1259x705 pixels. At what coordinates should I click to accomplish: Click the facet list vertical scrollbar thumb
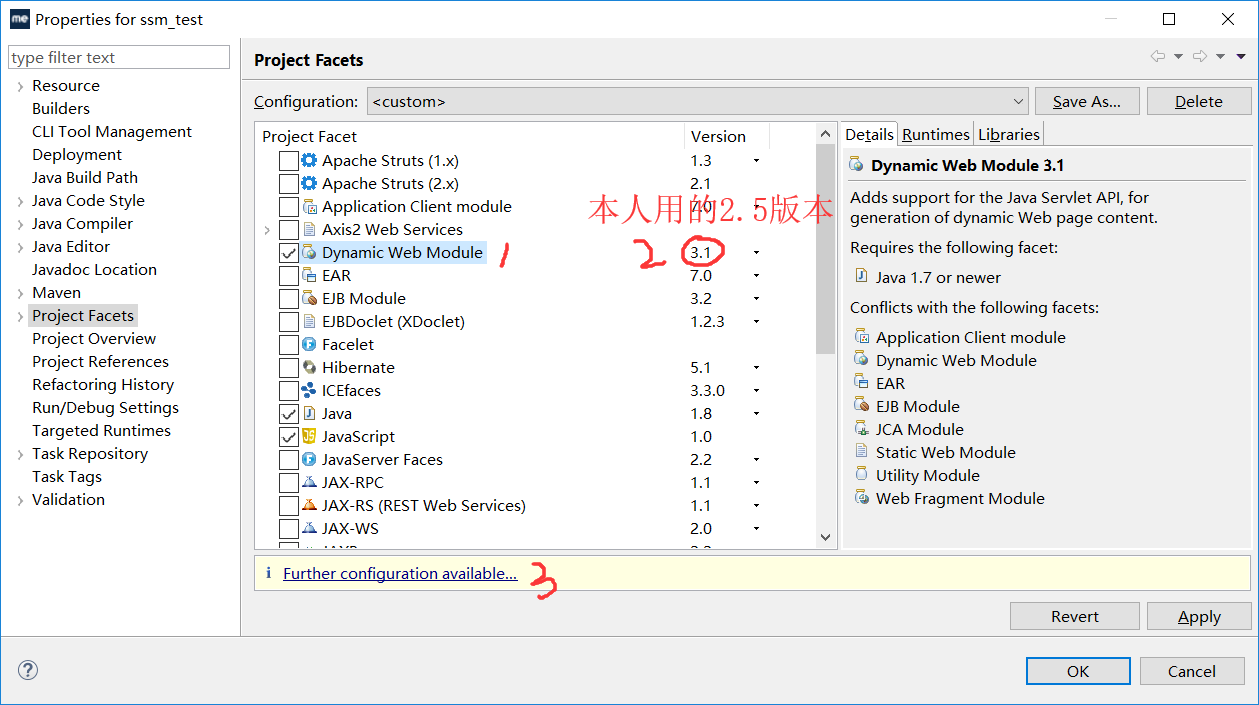click(825, 250)
